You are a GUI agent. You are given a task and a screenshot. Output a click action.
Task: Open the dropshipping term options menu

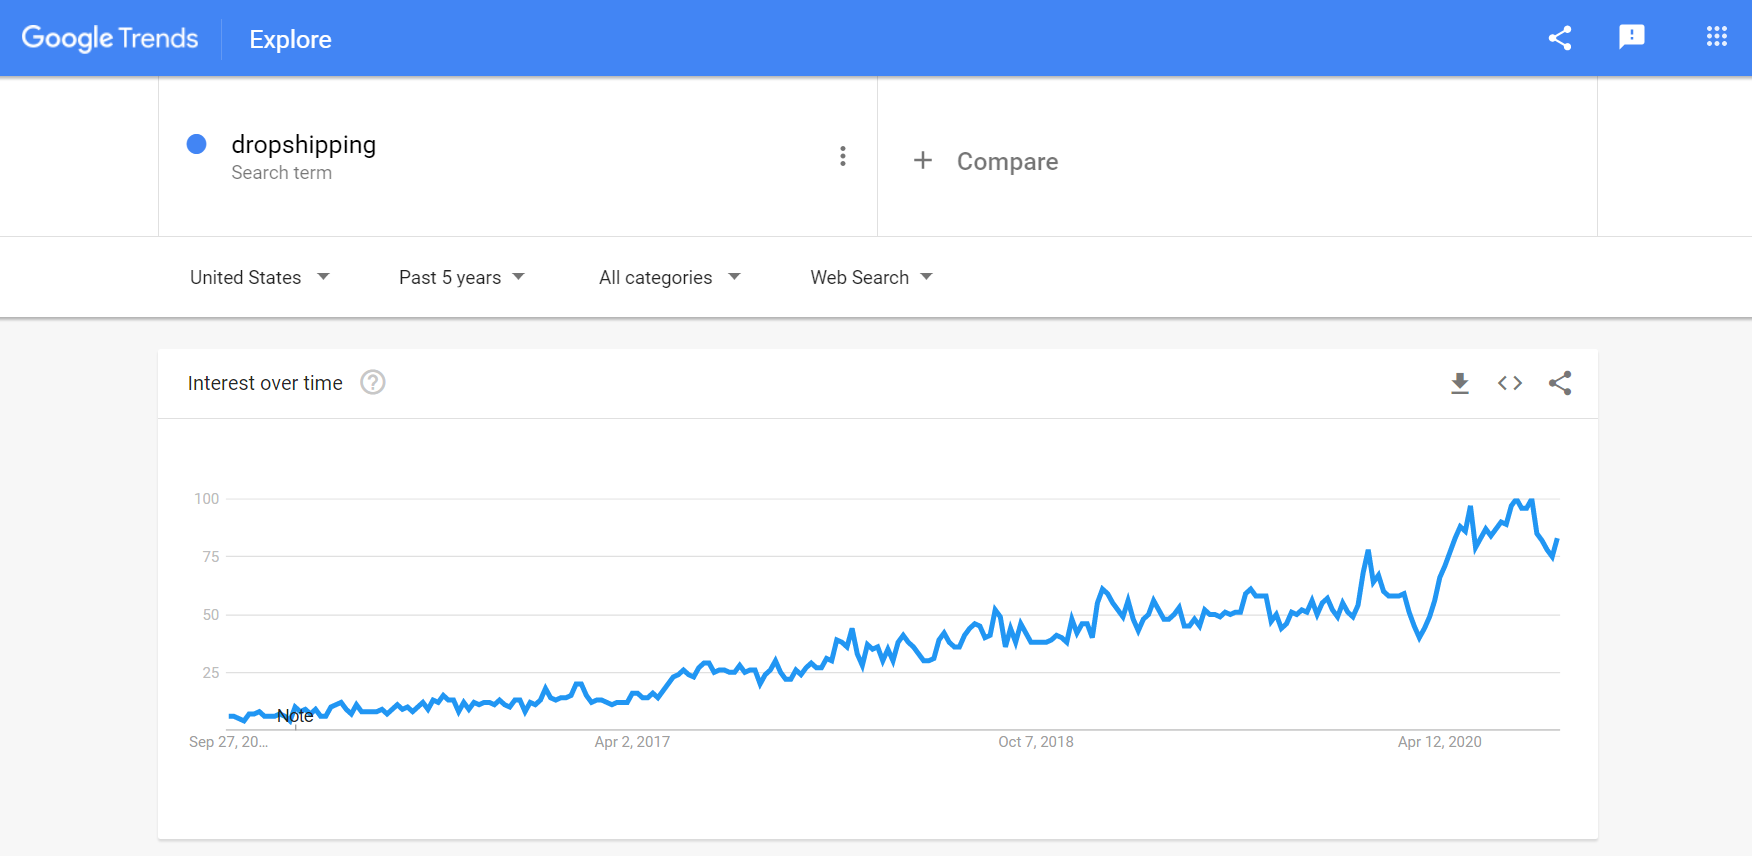tap(843, 156)
